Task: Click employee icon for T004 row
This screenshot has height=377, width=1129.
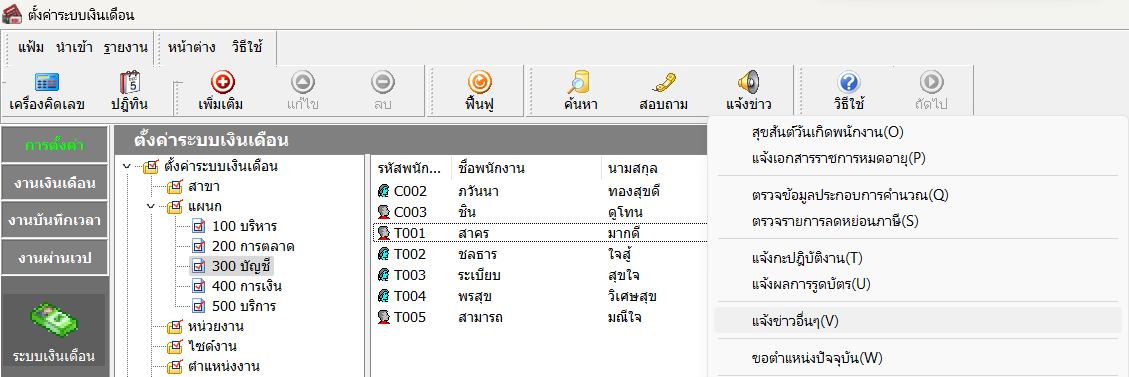Action: point(384,296)
